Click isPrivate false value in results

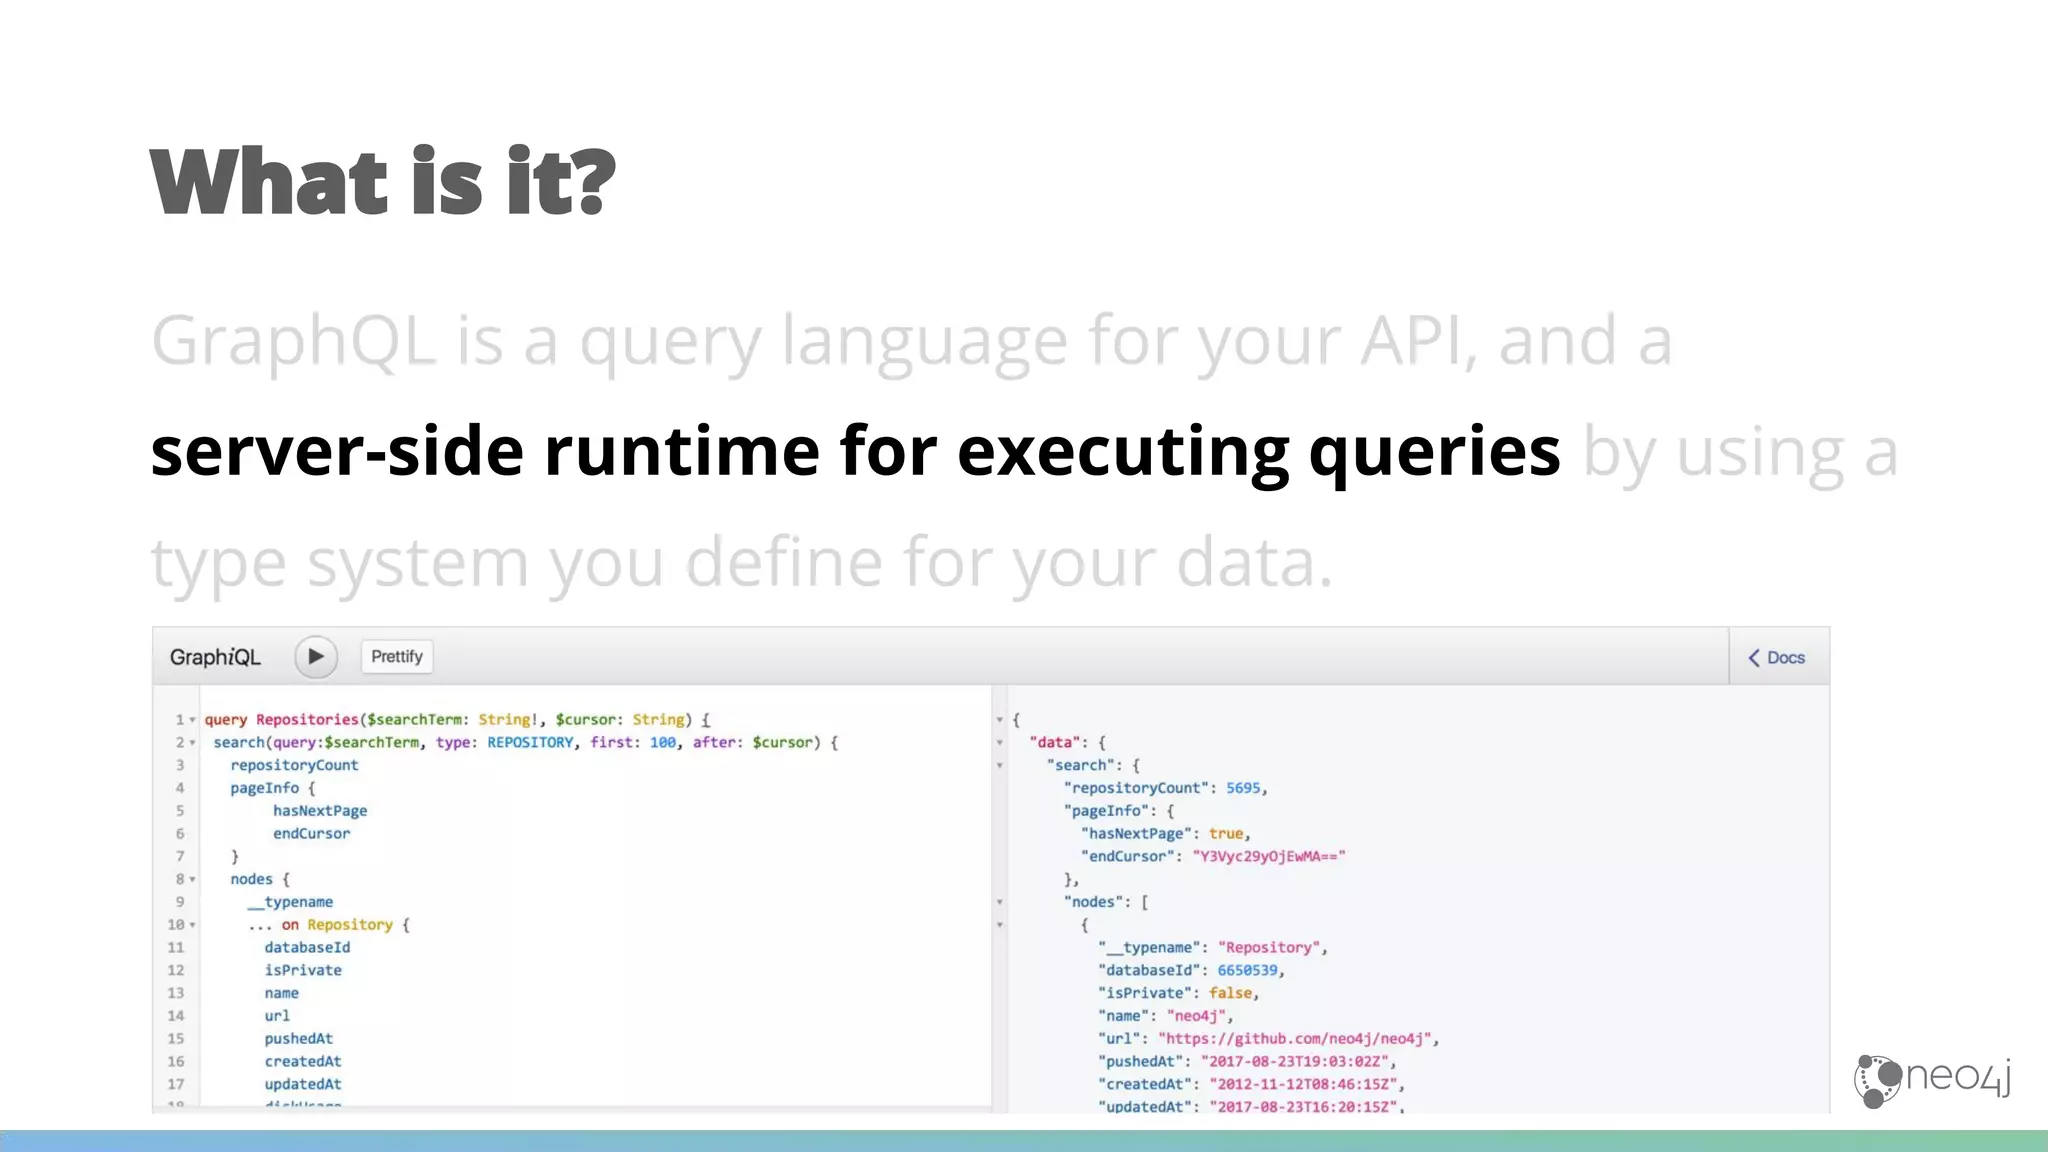(x=1230, y=993)
